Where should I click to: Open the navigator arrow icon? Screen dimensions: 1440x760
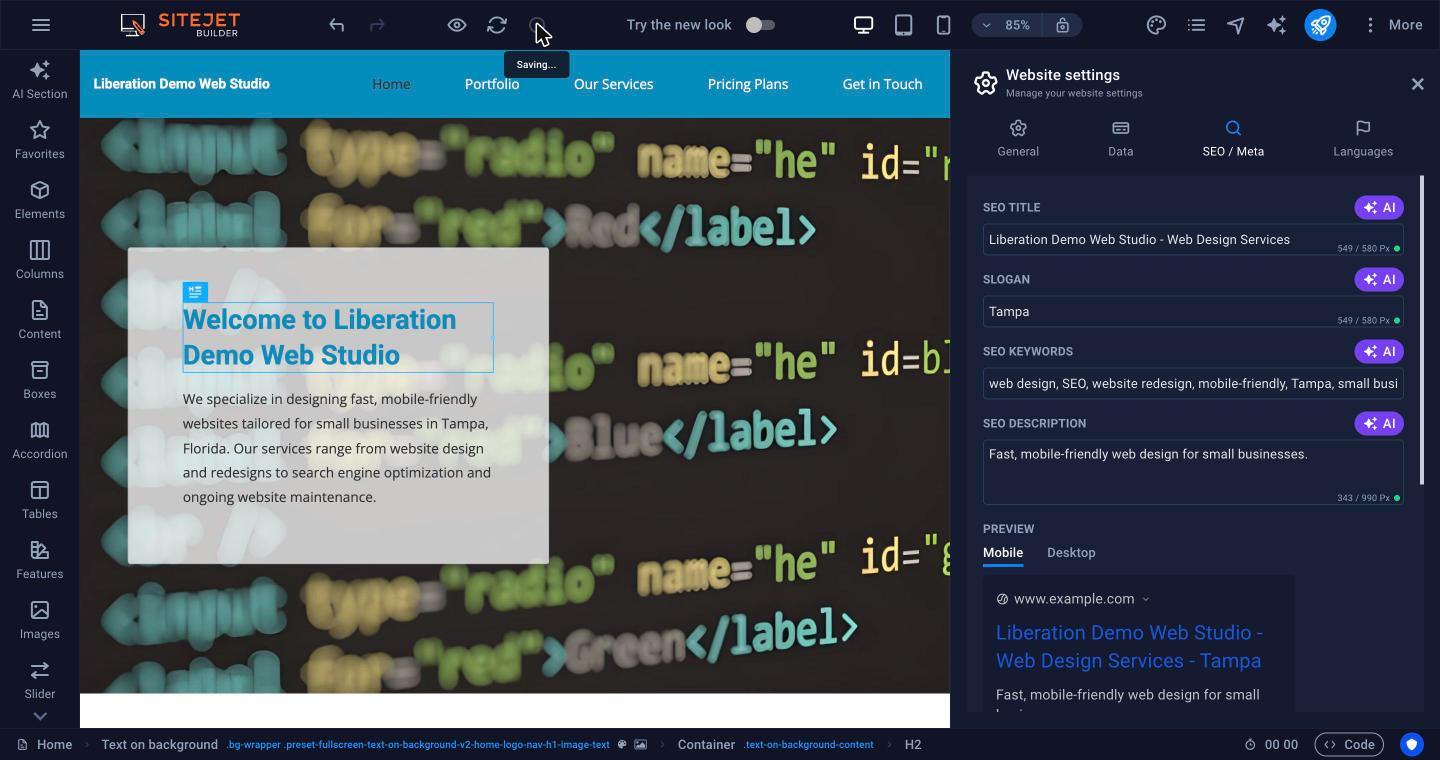1236,25
